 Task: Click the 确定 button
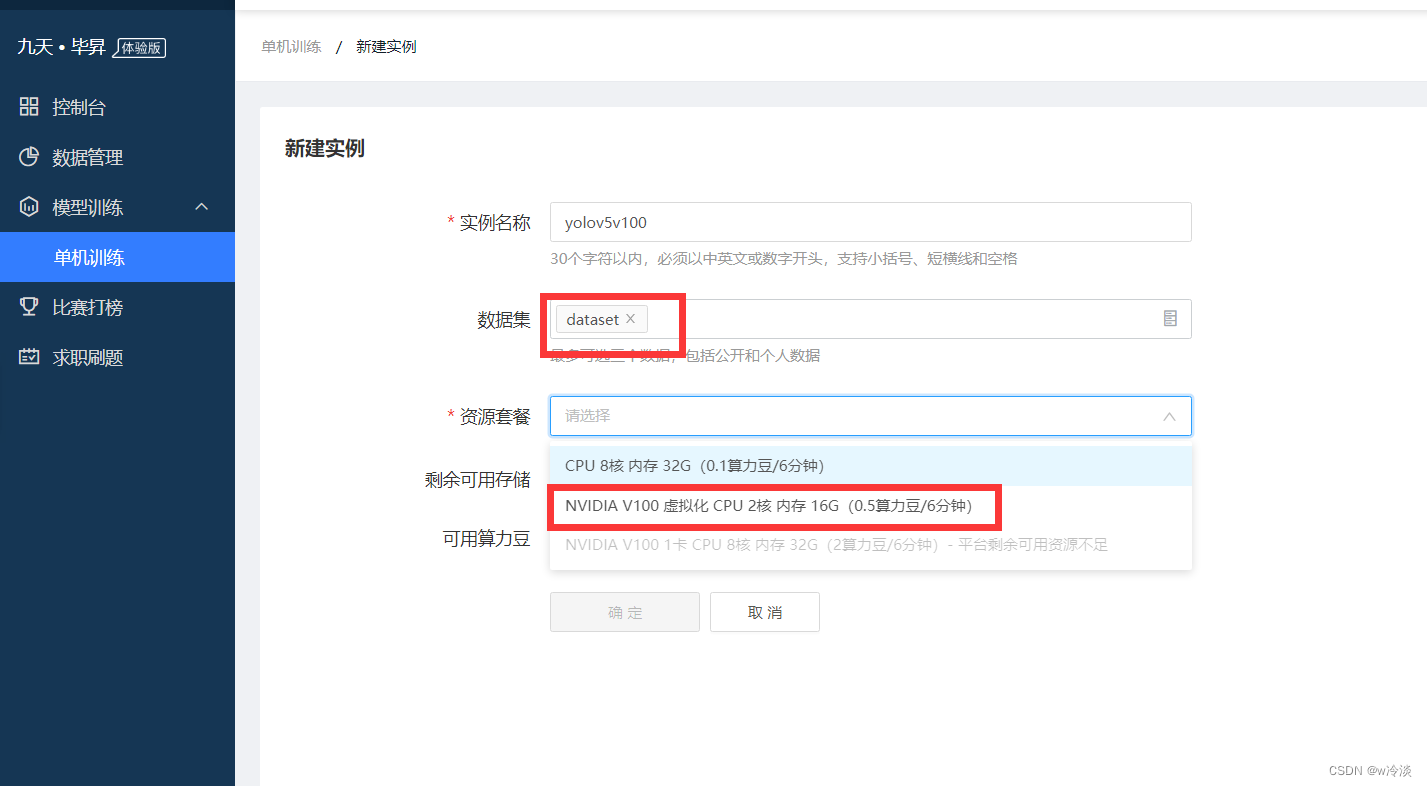[x=625, y=612]
